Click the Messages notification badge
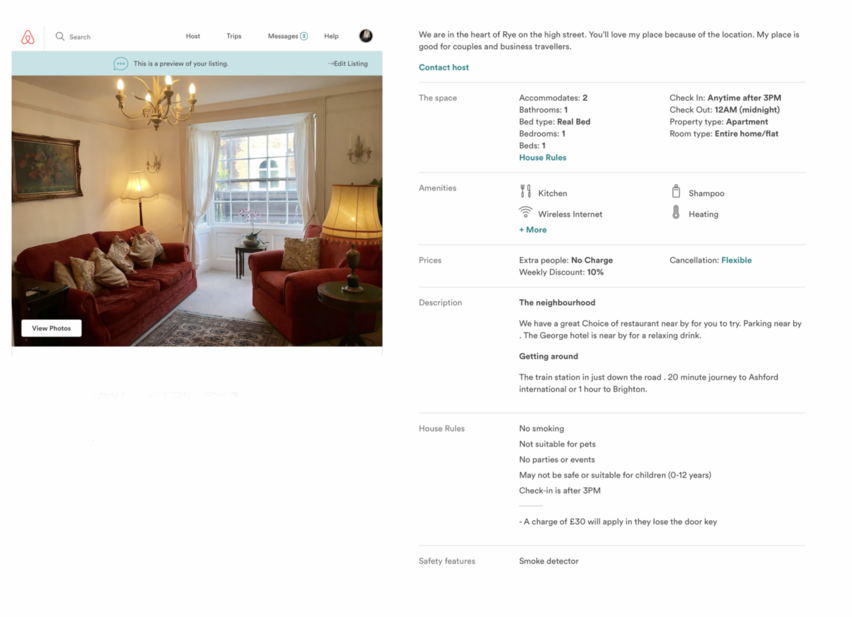 [304, 36]
